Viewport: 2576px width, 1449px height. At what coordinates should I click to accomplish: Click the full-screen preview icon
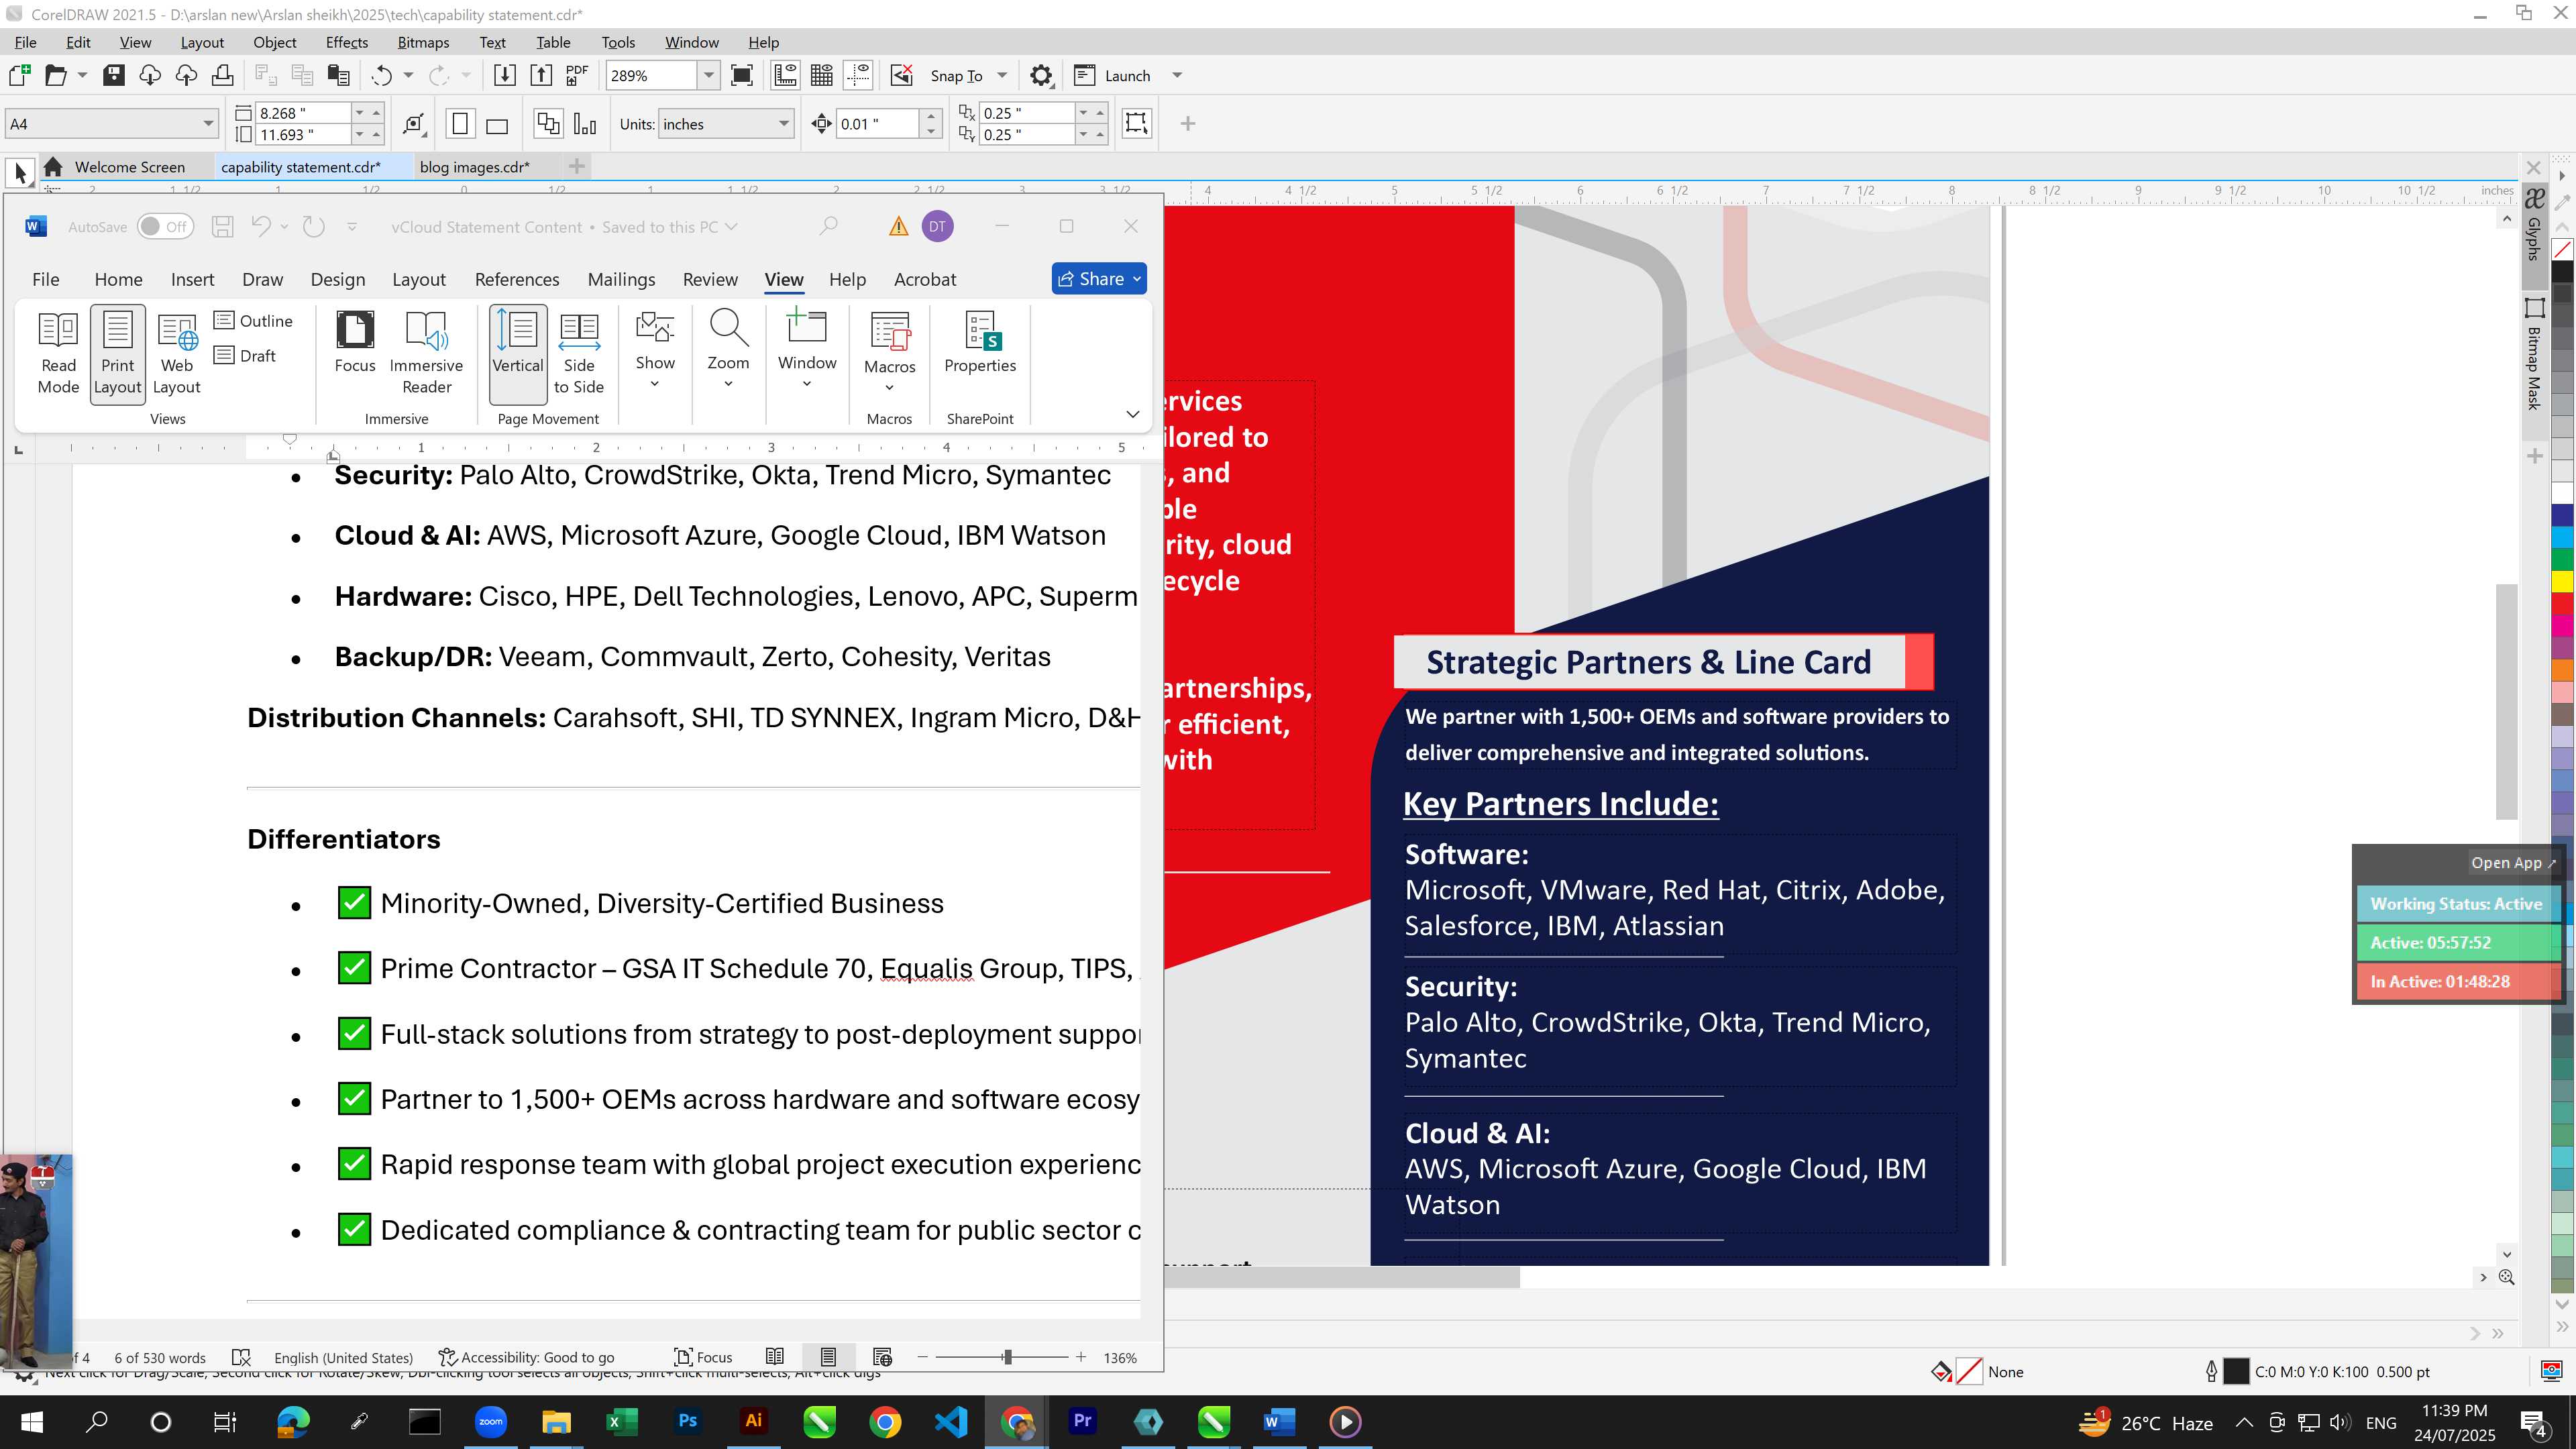742,75
